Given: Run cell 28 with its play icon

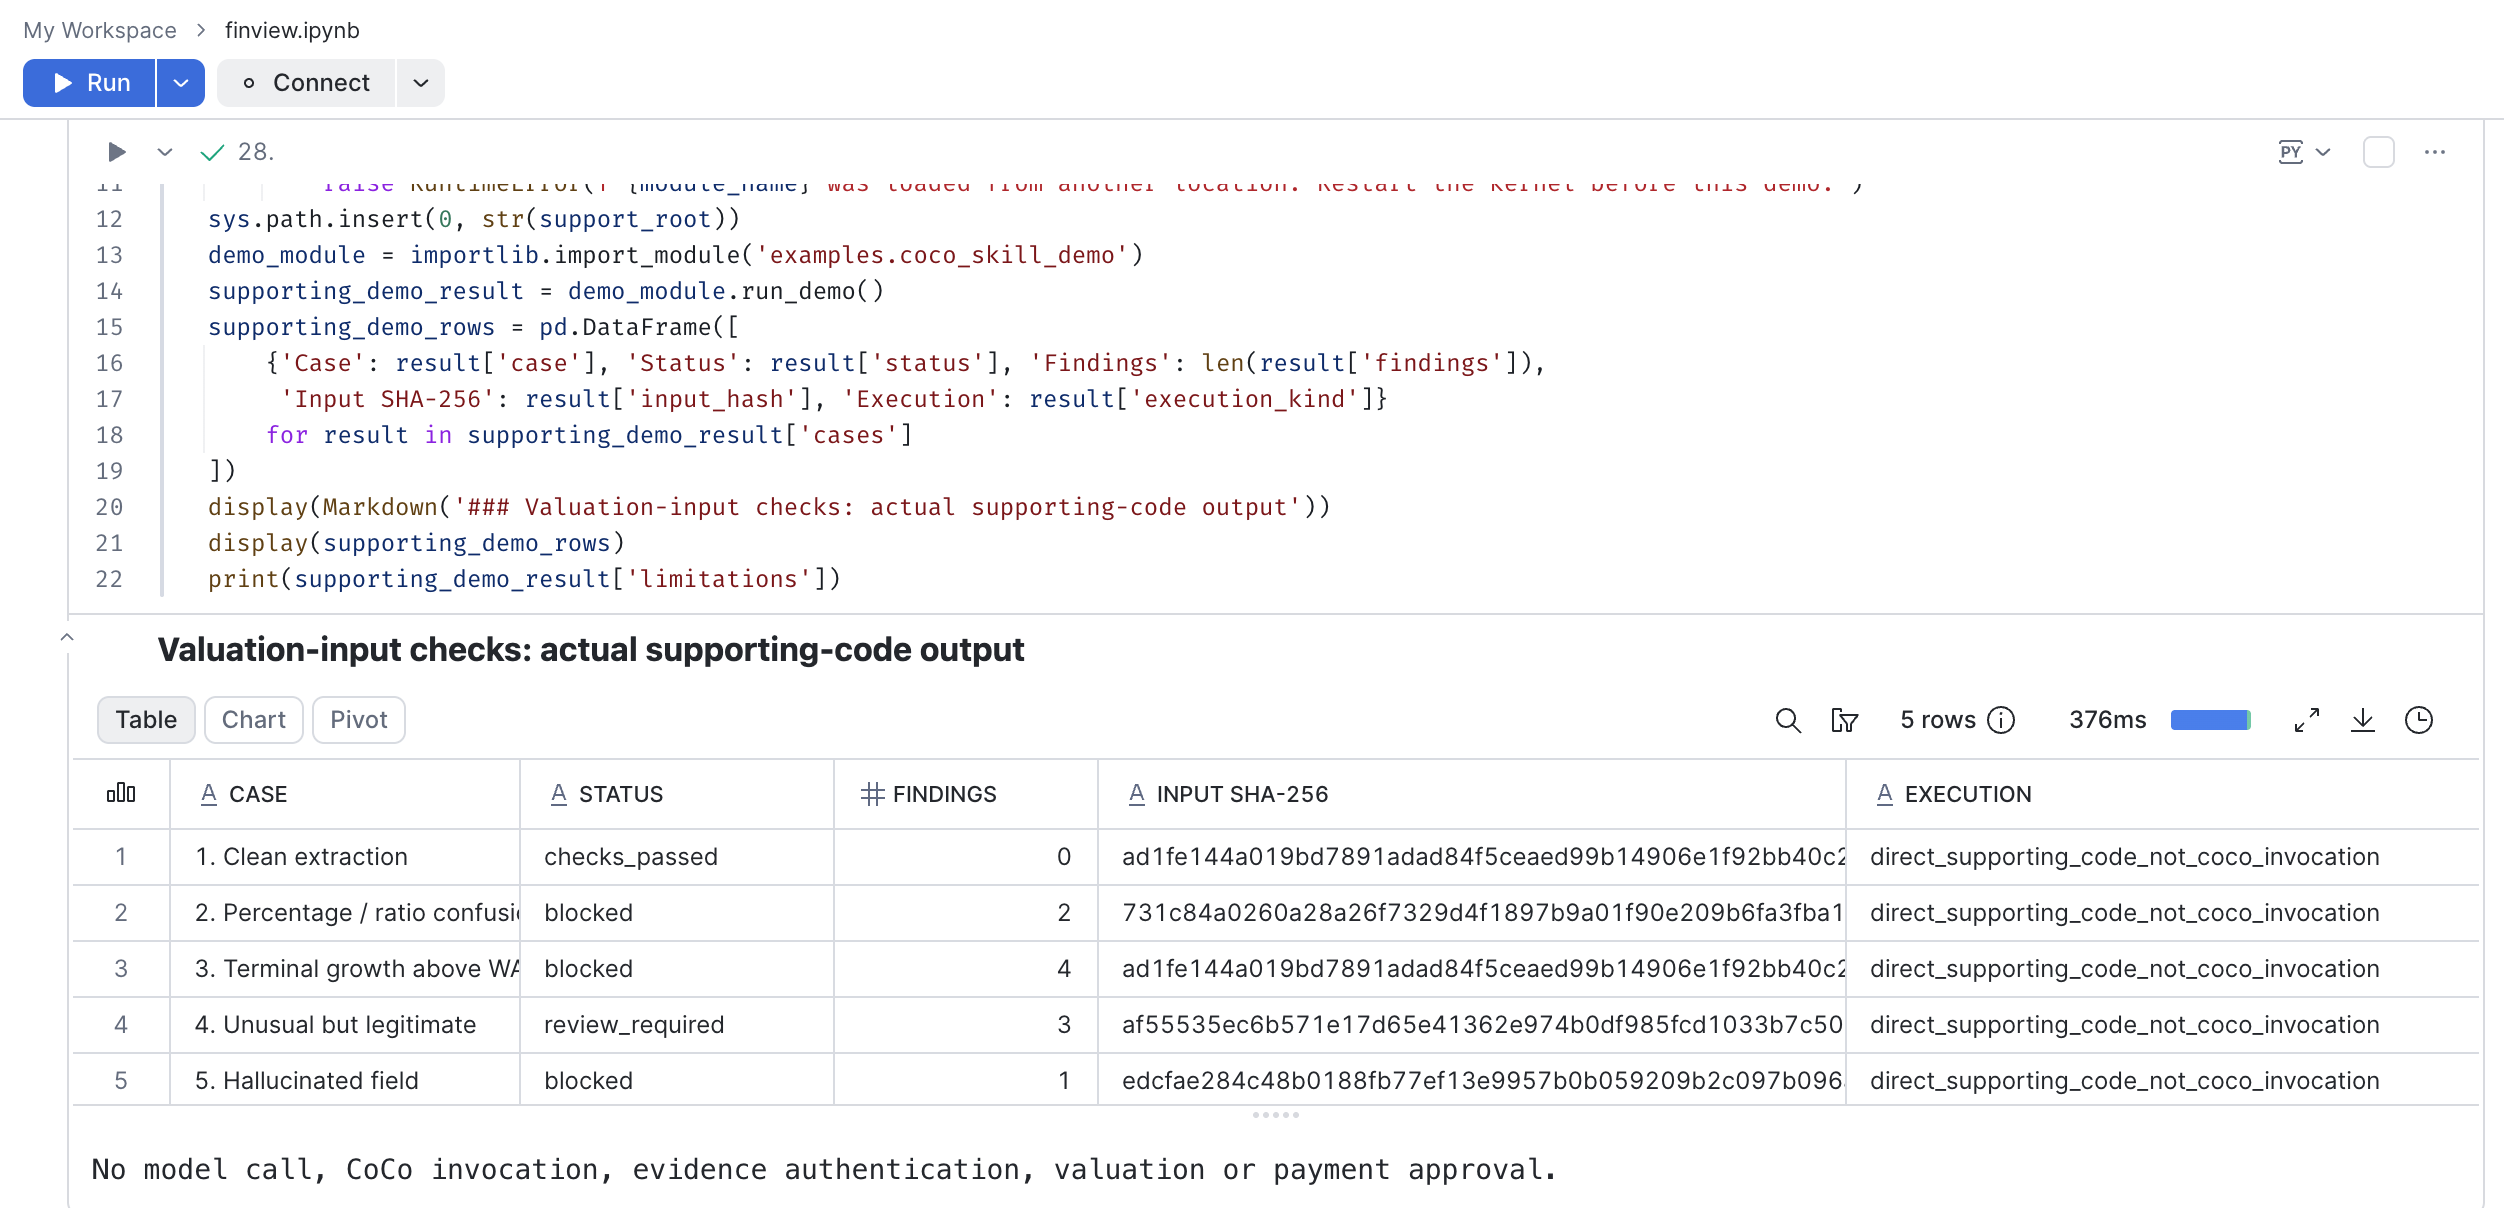Looking at the screenshot, I should [x=117, y=152].
